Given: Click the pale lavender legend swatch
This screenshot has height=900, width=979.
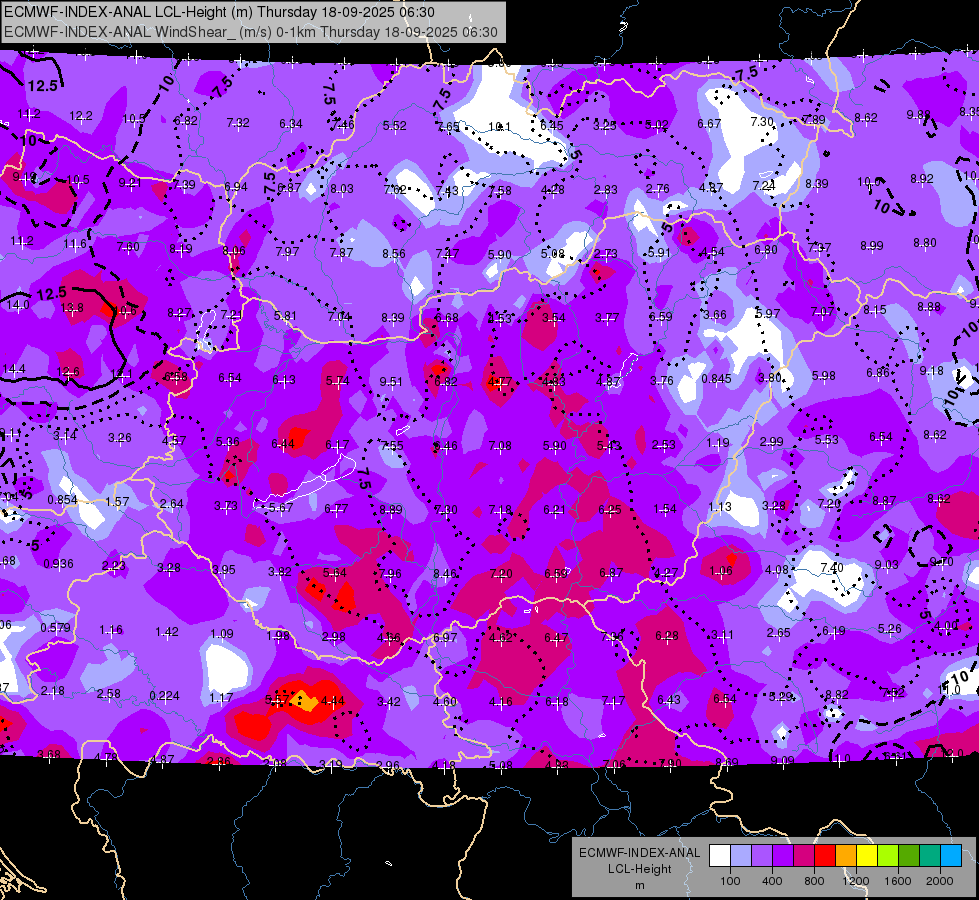Looking at the screenshot, I should (741, 856).
